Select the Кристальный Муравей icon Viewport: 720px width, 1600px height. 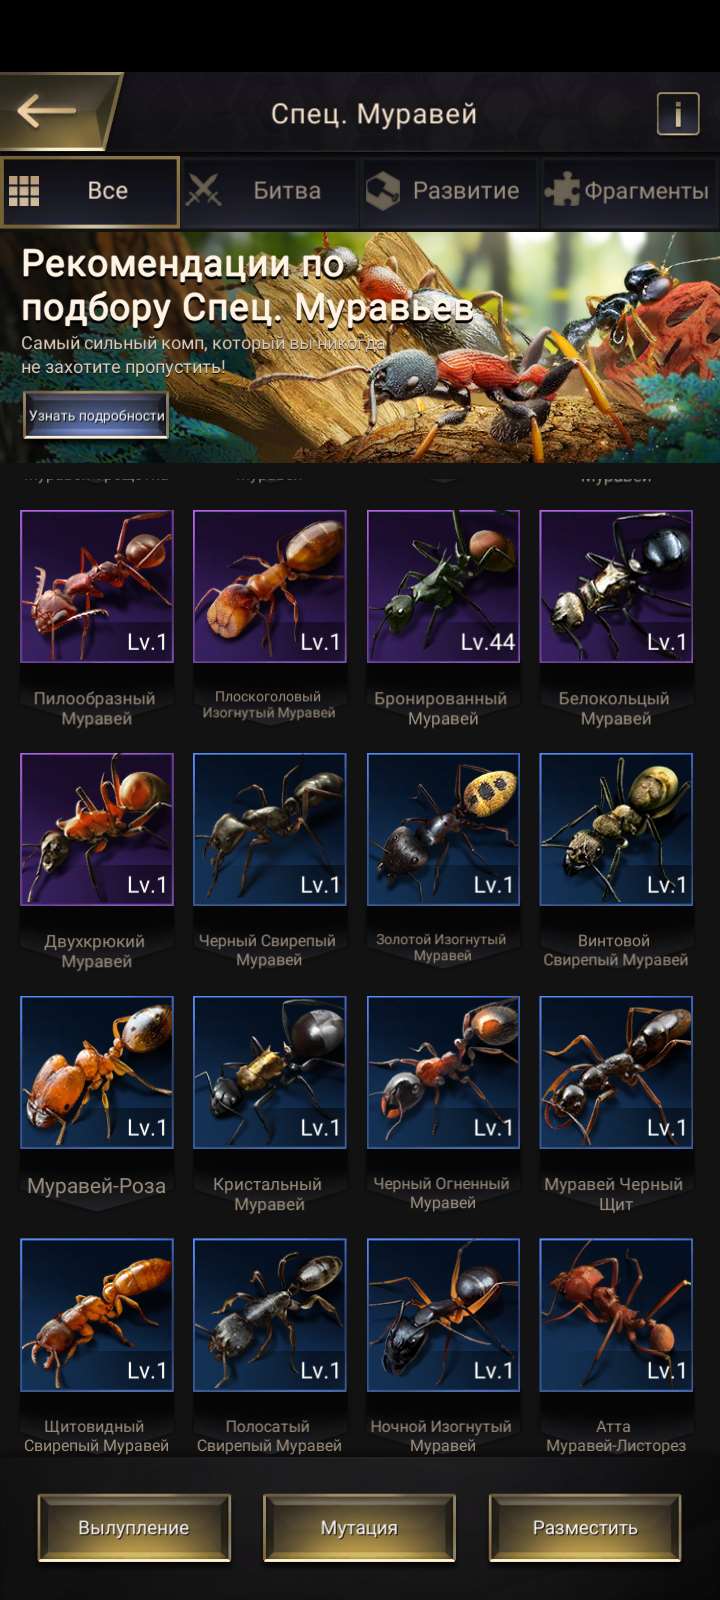coord(270,1072)
